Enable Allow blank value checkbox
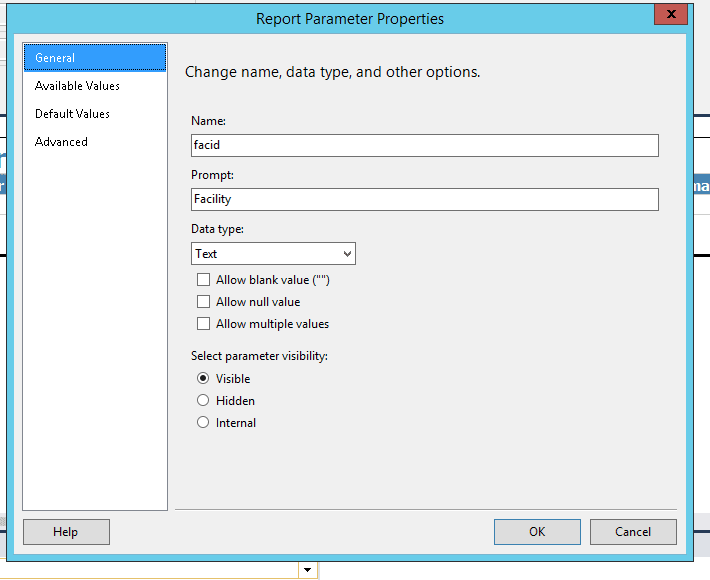This screenshot has height=580, width=710. coord(204,280)
